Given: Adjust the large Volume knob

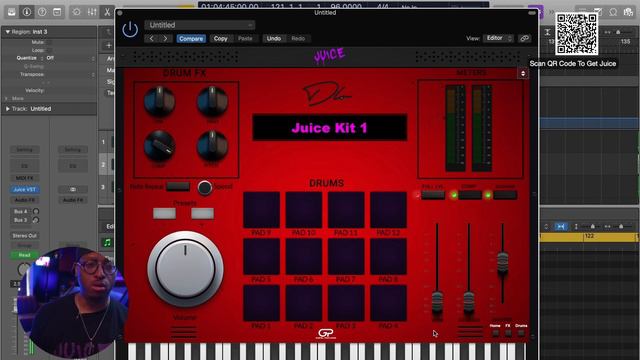Looking at the screenshot, I should coord(185,269).
